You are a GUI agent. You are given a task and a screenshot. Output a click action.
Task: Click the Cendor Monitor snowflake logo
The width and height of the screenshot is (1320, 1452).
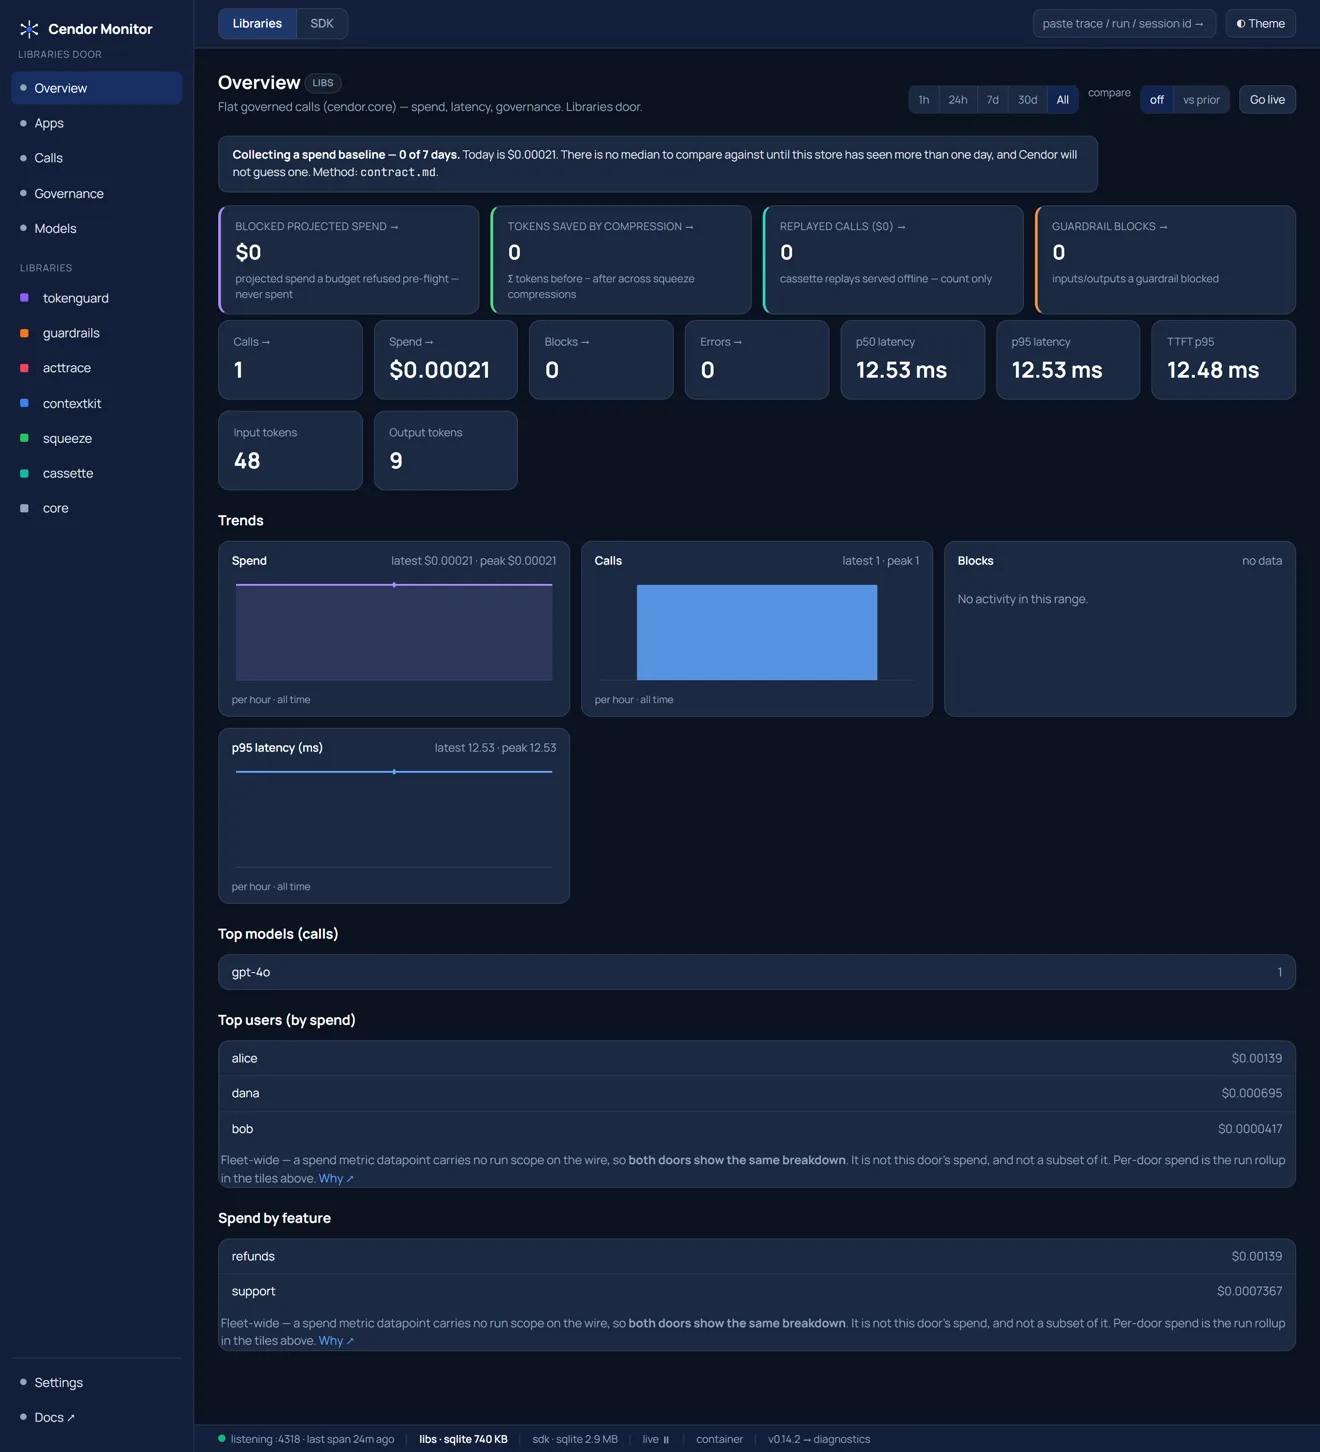29,29
